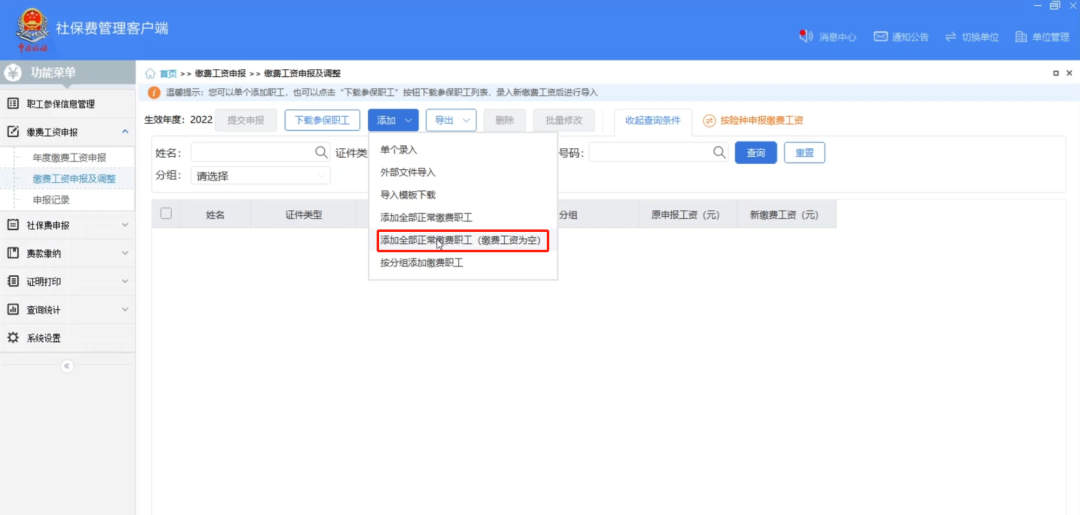Click the small square icon beside the breadcrumb close icon
The image size is (1080, 515).
pos(1056,73)
